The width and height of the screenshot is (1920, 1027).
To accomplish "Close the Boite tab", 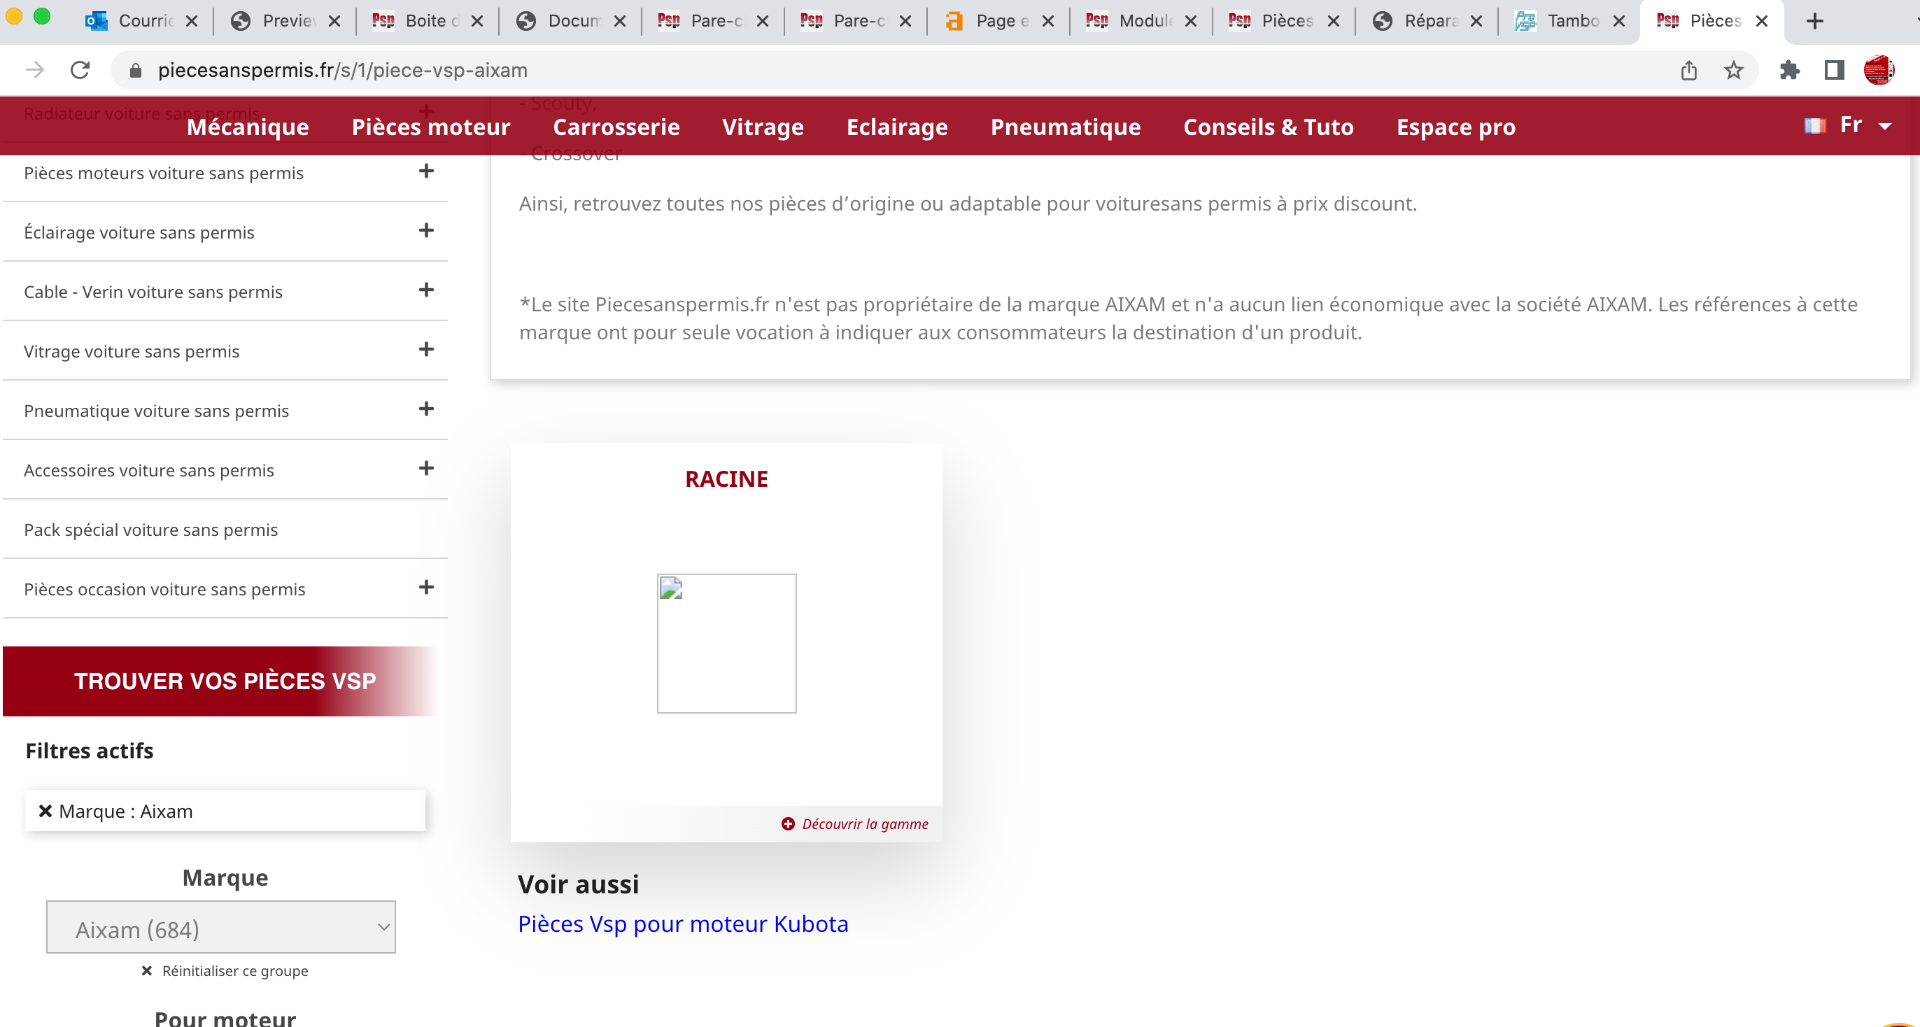I will [477, 21].
